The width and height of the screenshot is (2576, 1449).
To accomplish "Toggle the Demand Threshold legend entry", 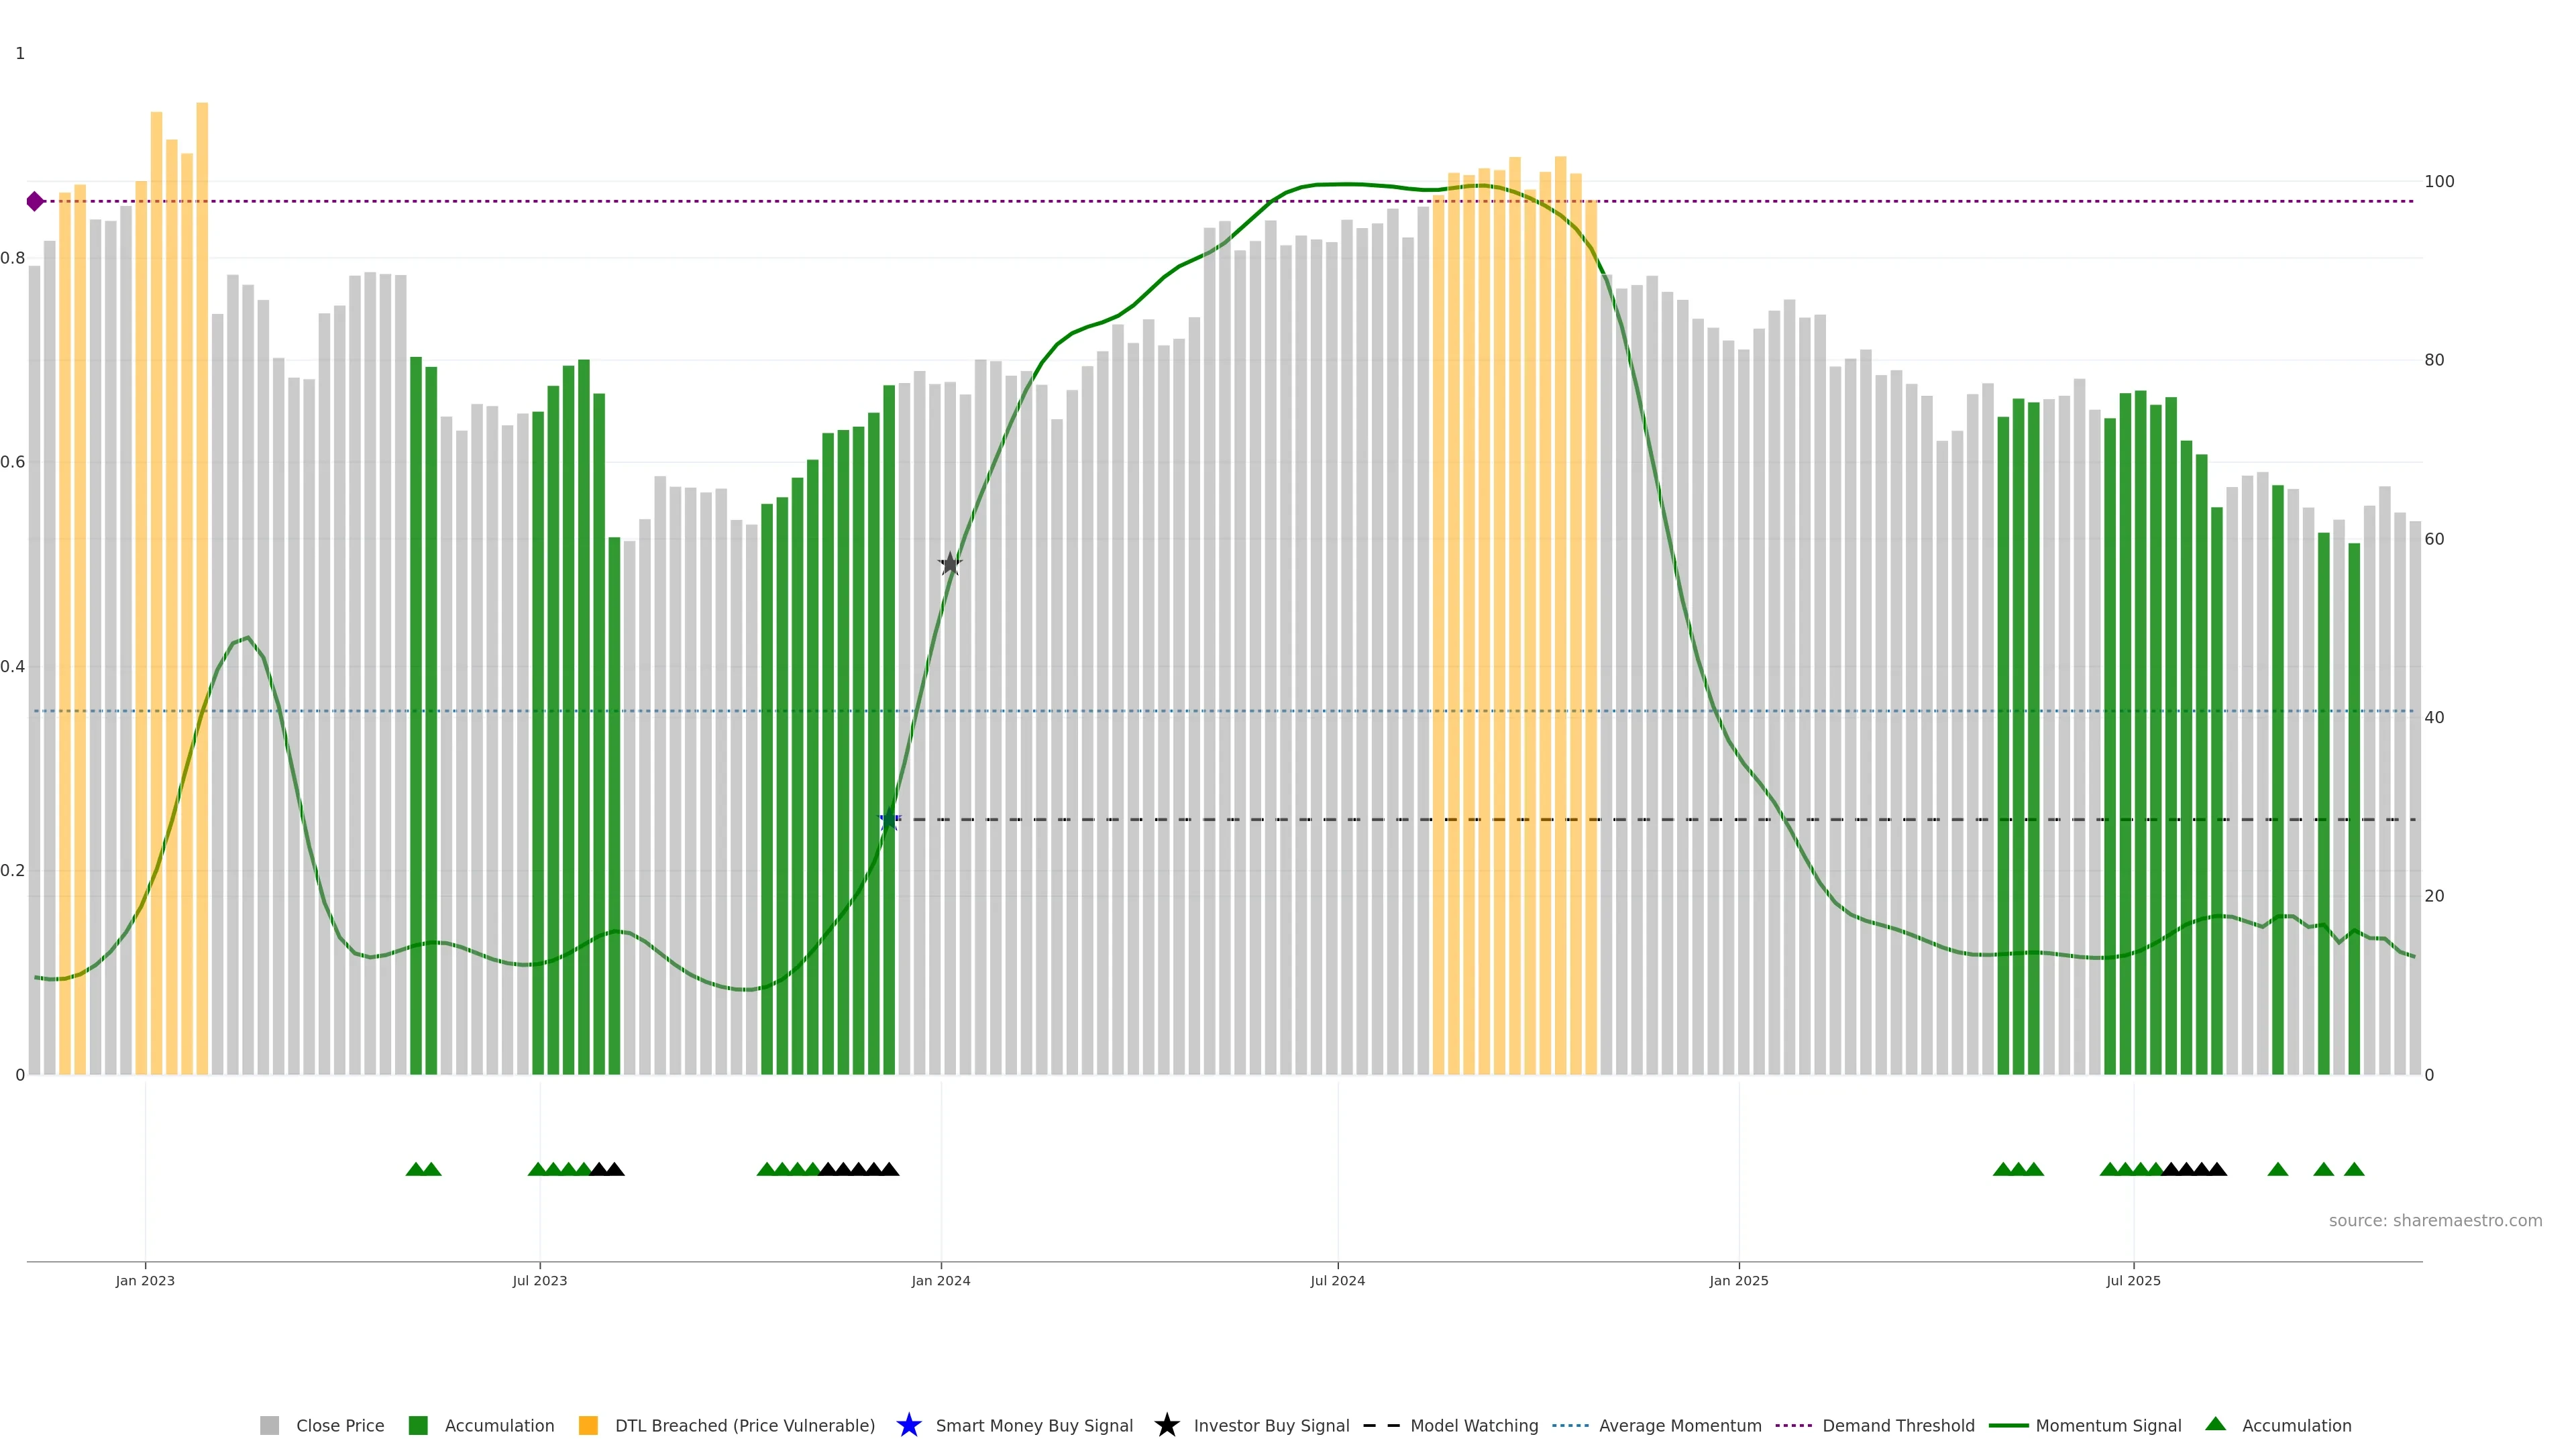I will click(x=1897, y=1425).
